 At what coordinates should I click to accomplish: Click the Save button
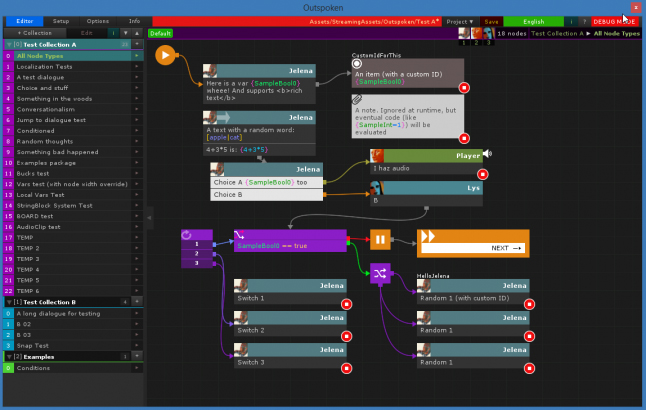click(x=491, y=21)
